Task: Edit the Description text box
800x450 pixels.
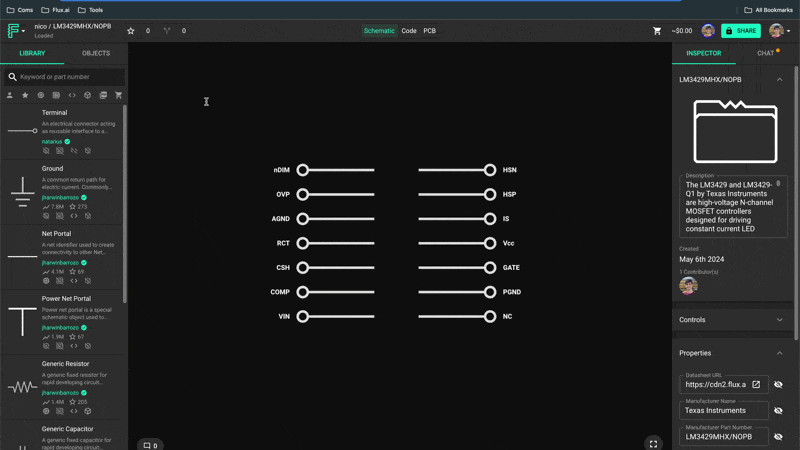Action: [x=733, y=207]
